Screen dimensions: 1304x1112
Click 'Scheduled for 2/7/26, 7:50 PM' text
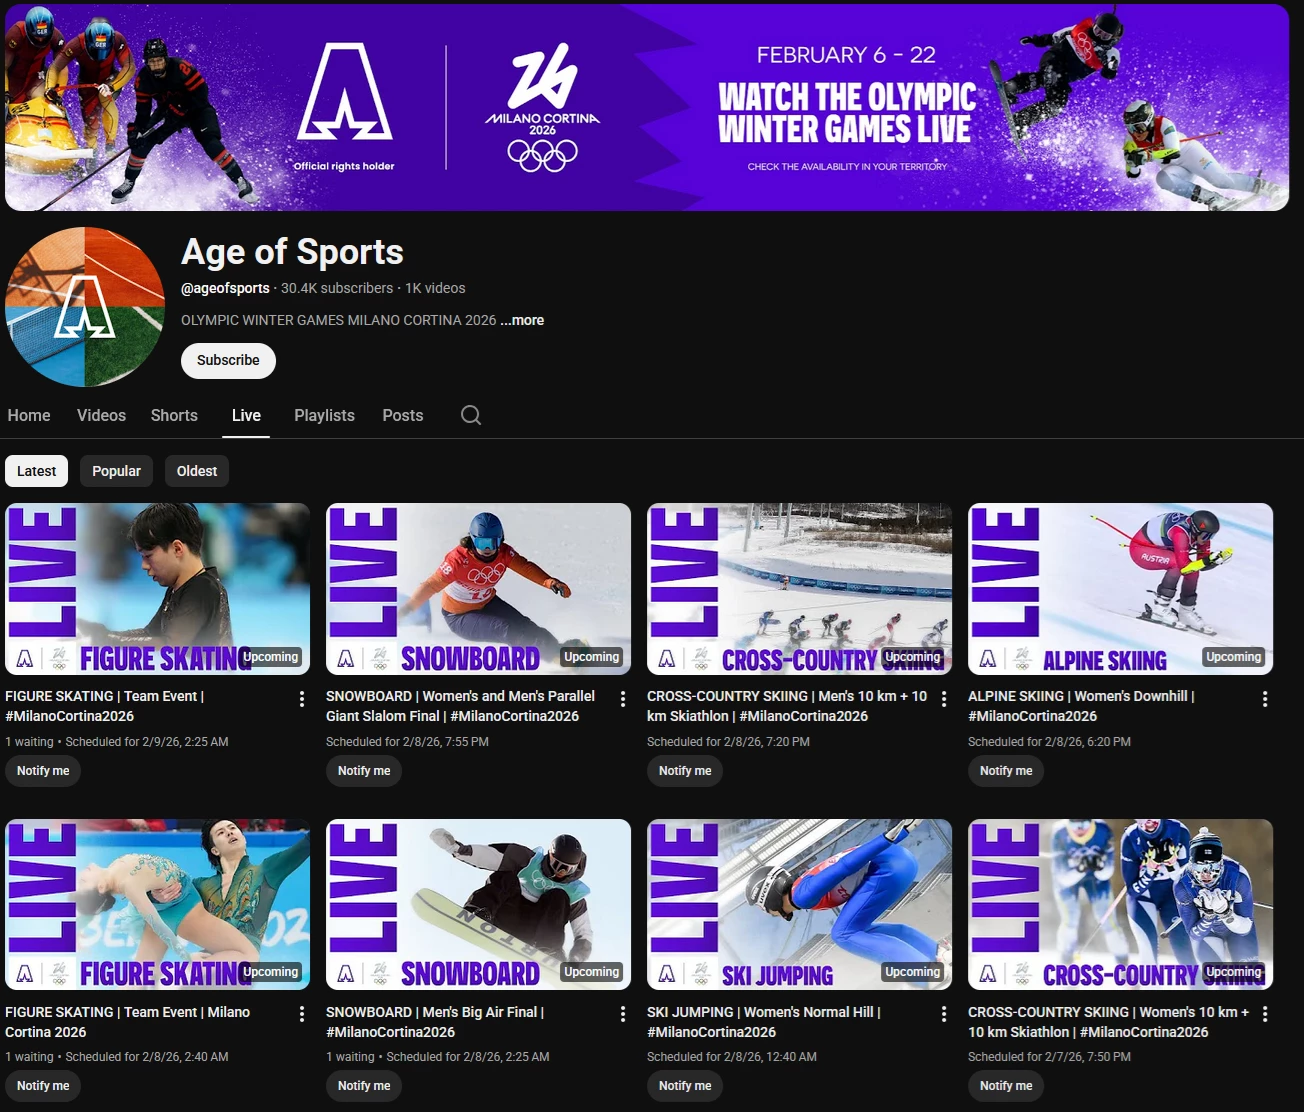click(1049, 1057)
